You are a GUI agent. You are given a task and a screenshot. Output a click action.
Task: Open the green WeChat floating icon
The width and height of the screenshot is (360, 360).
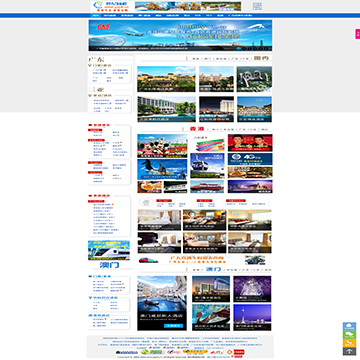(x=349, y=335)
